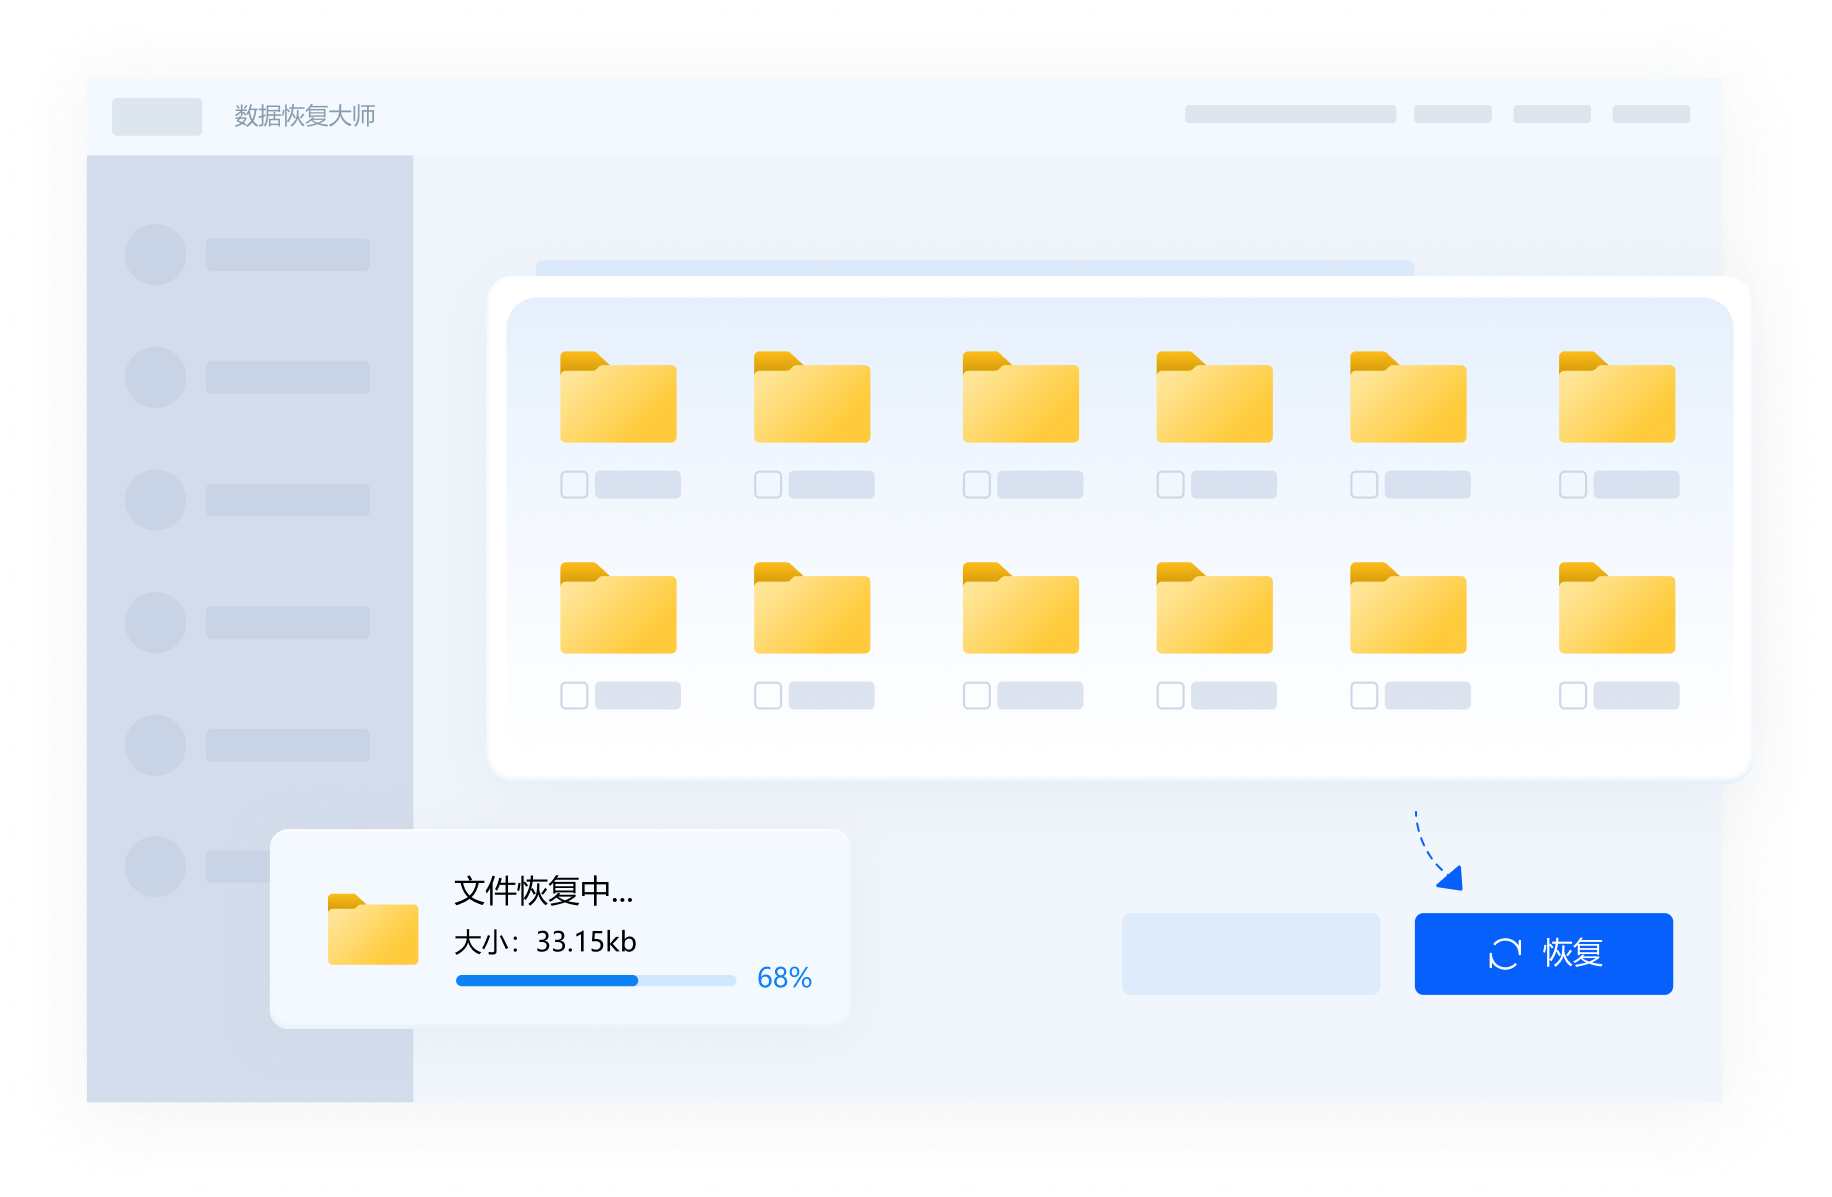Click the second circular sidebar icon
This screenshot has width=1832, height=1197.
155,377
